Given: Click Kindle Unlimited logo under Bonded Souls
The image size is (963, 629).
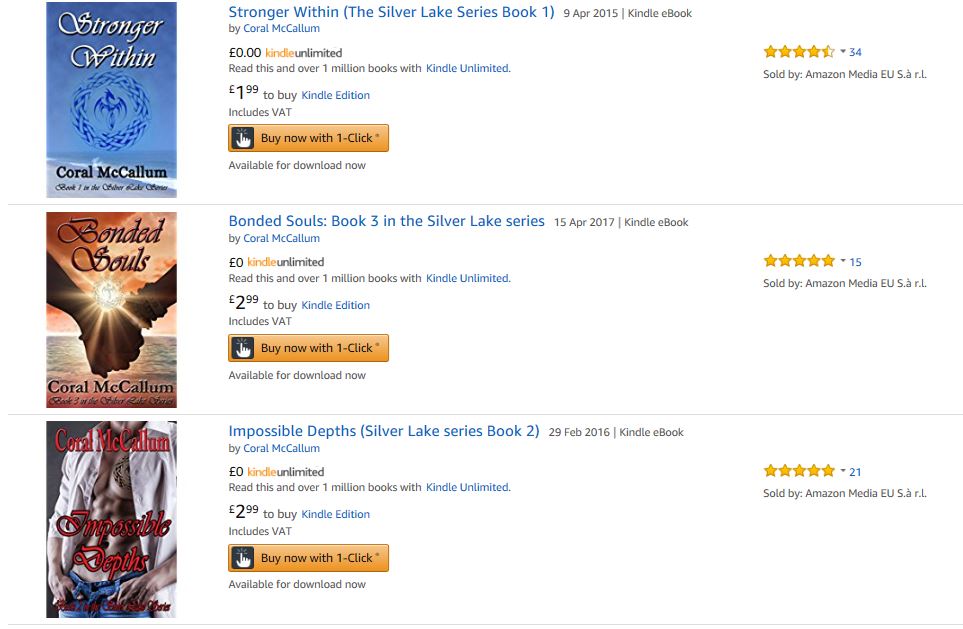Looking at the screenshot, I should pyautogui.click(x=285, y=262).
